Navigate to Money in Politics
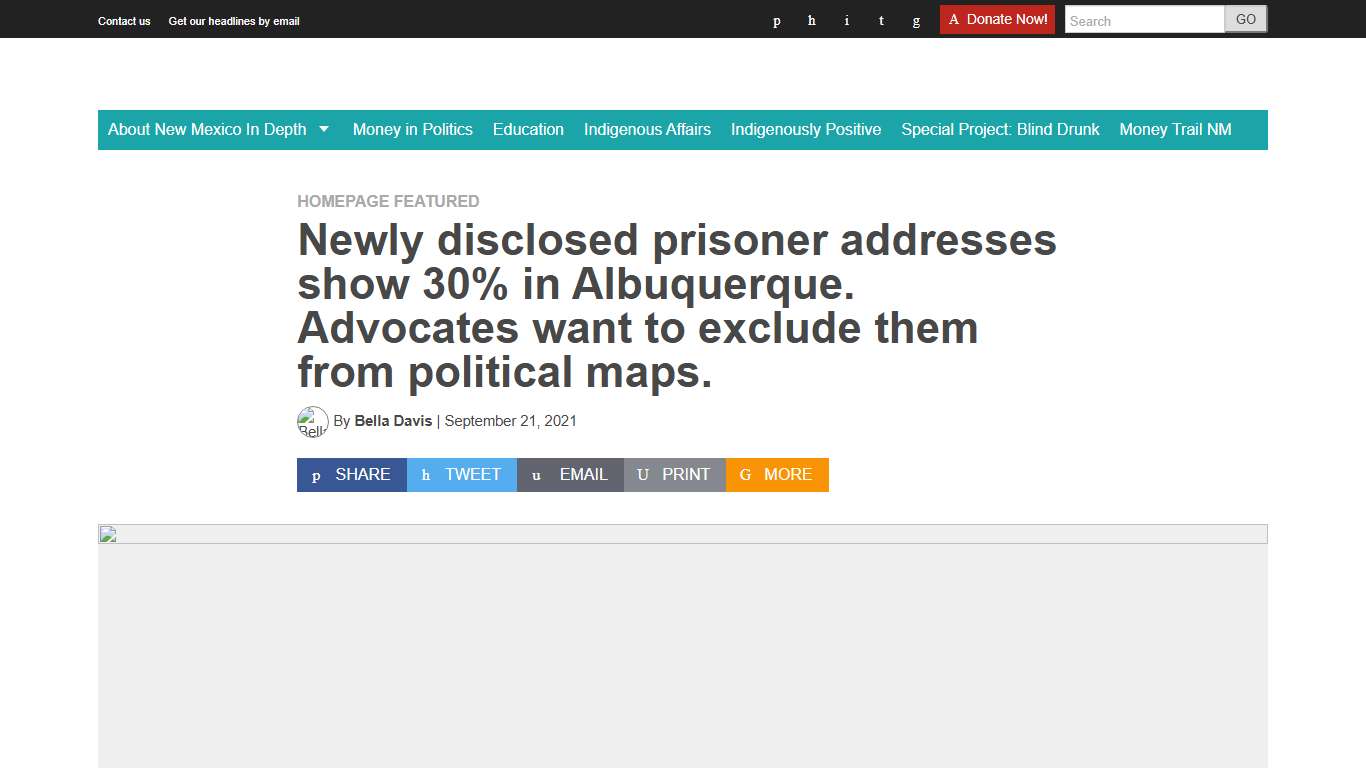This screenshot has width=1366, height=768. click(412, 130)
